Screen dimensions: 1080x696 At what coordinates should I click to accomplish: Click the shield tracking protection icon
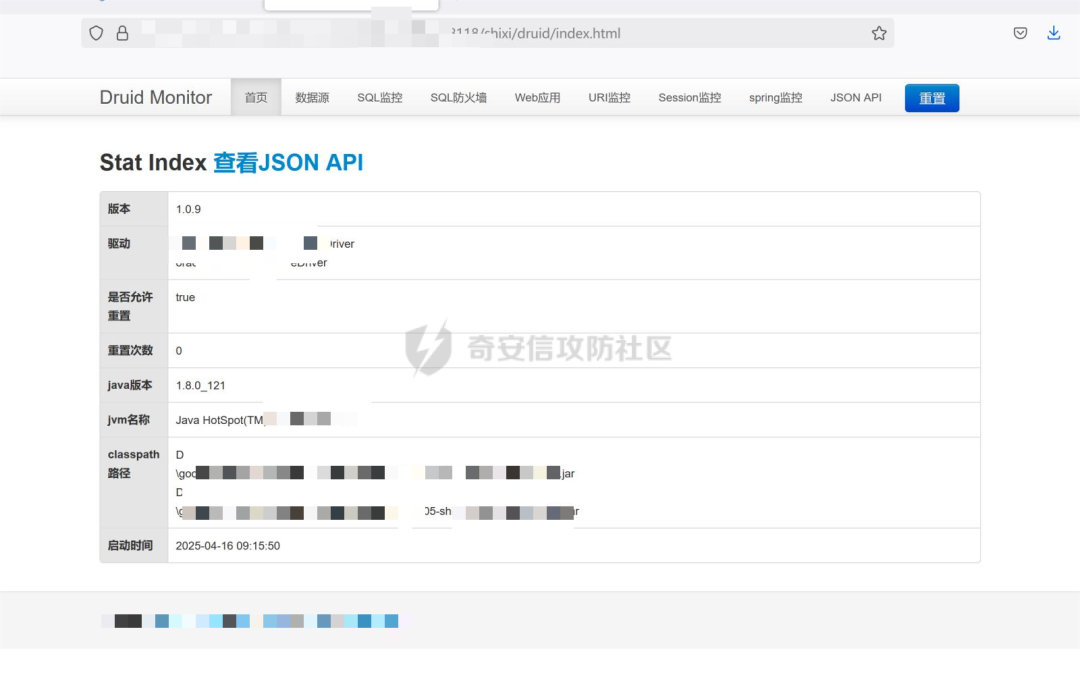click(96, 33)
